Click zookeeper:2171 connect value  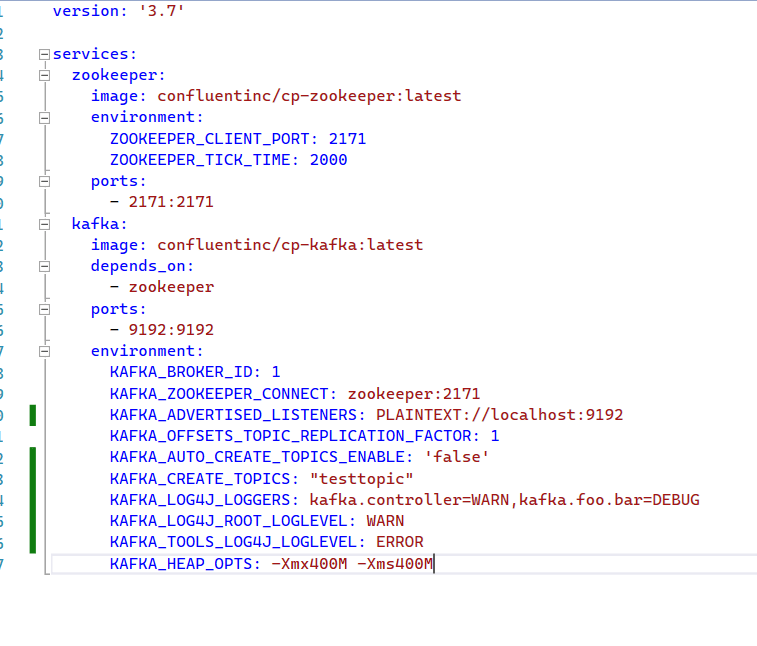click(414, 394)
